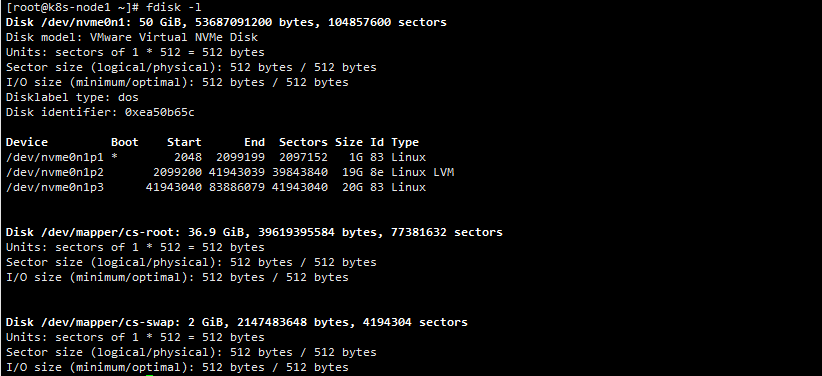Click the 'Type' column header
Screen dimensions: 822x376
(x=405, y=142)
